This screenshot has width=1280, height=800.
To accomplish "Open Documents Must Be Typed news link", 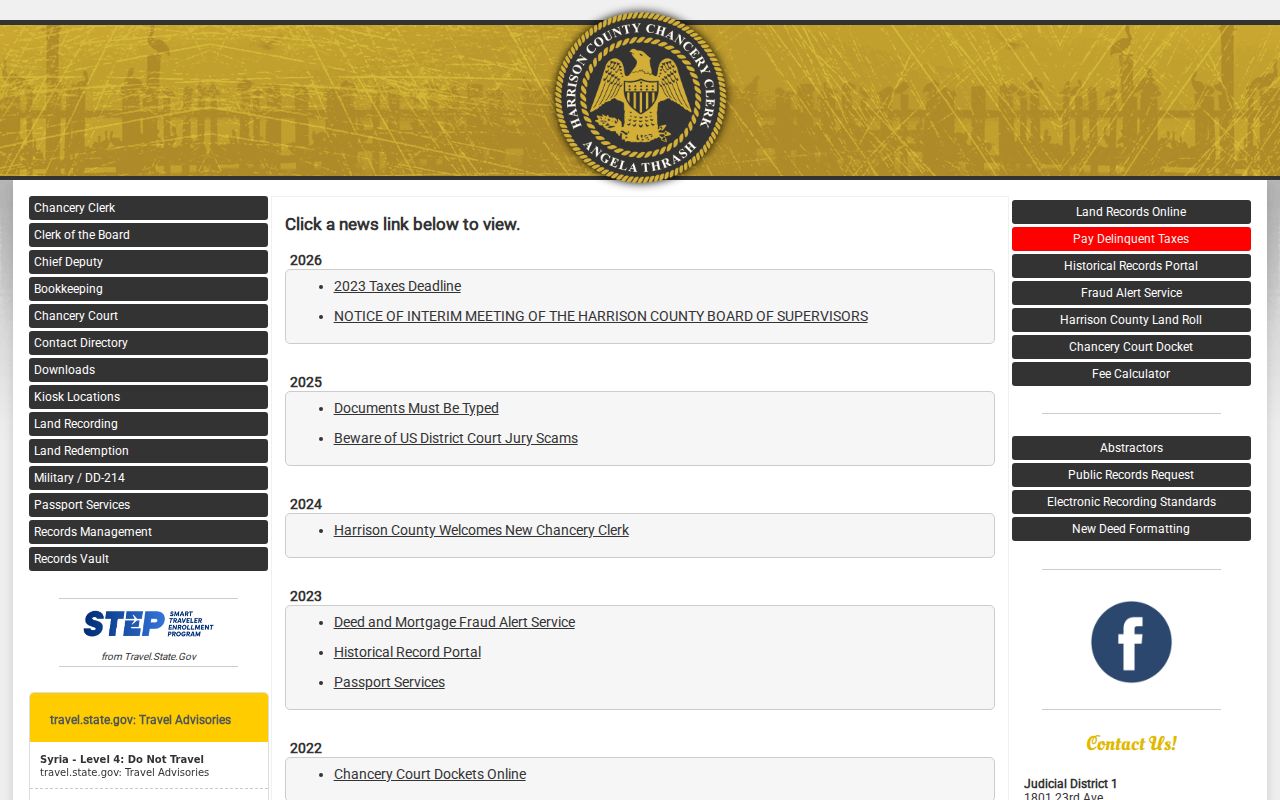I will pos(416,408).
